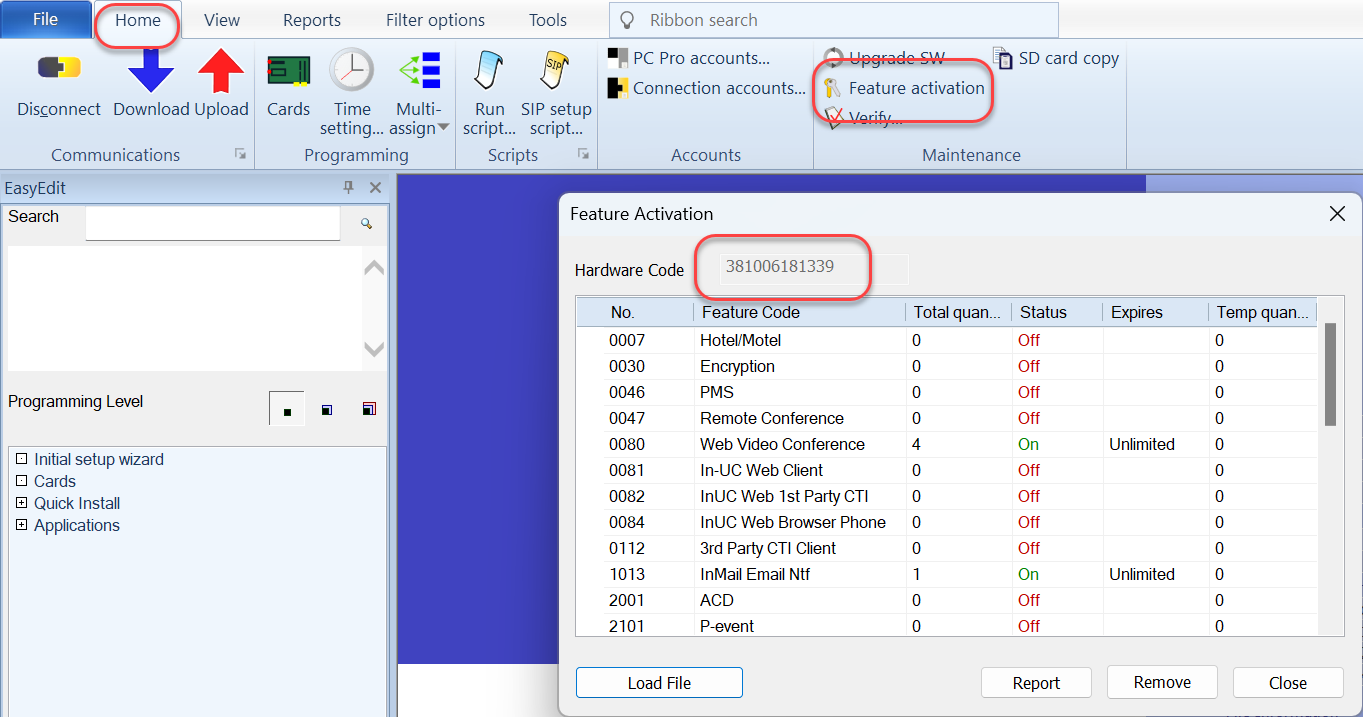Open Time setting clock icon

coord(352,70)
